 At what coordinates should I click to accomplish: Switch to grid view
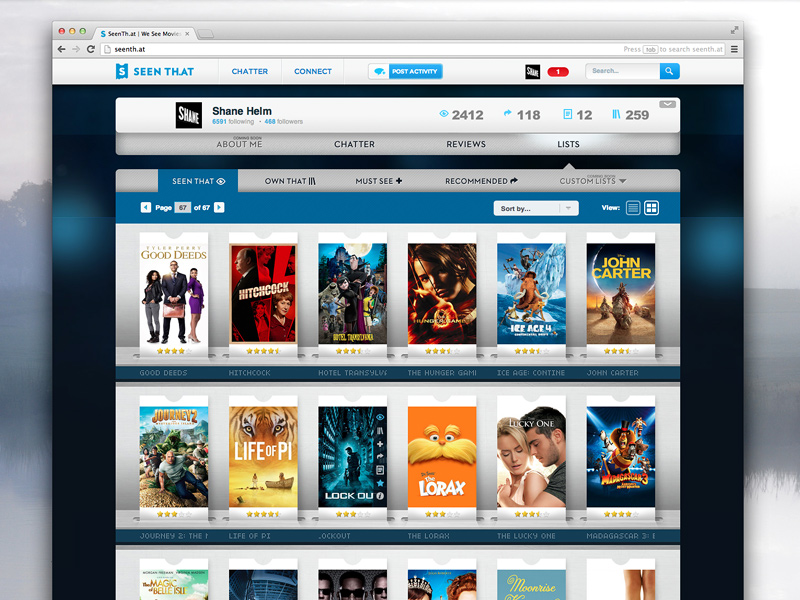click(x=652, y=208)
